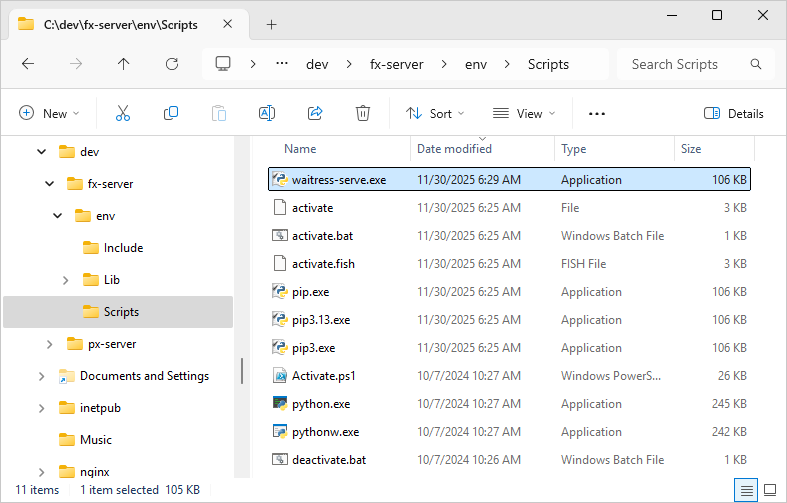This screenshot has width=787, height=503.
Task: Expand the Lib folder in tree
Action: tap(66, 280)
